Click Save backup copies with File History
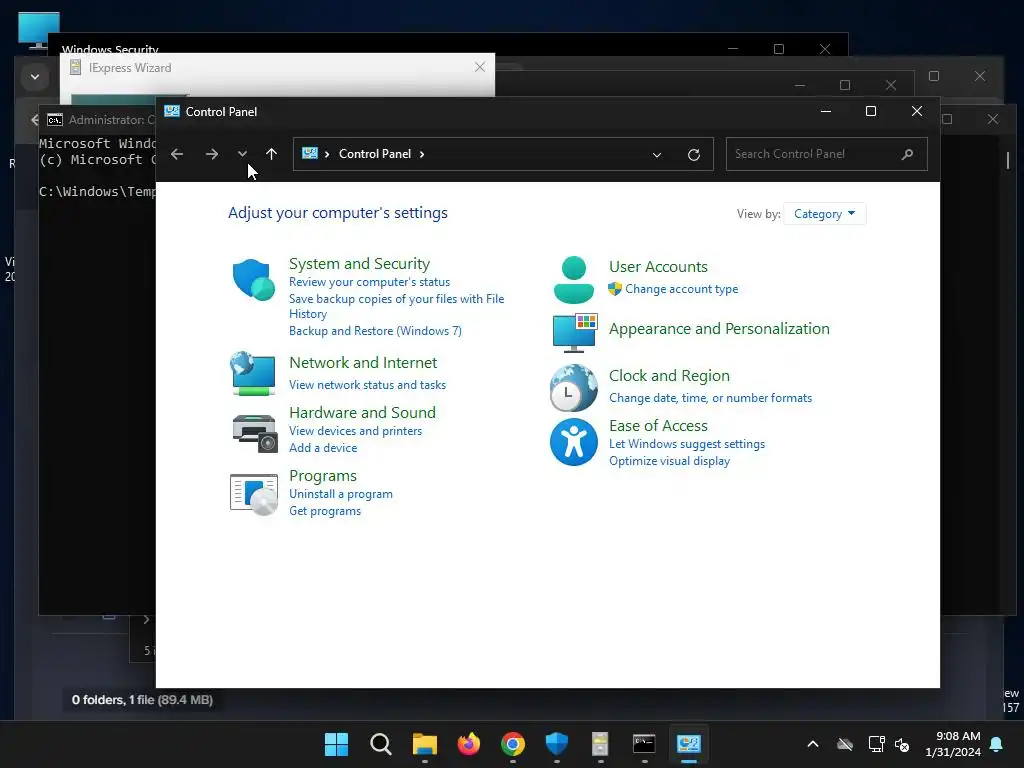This screenshot has height=768, width=1024. click(396, 306)
